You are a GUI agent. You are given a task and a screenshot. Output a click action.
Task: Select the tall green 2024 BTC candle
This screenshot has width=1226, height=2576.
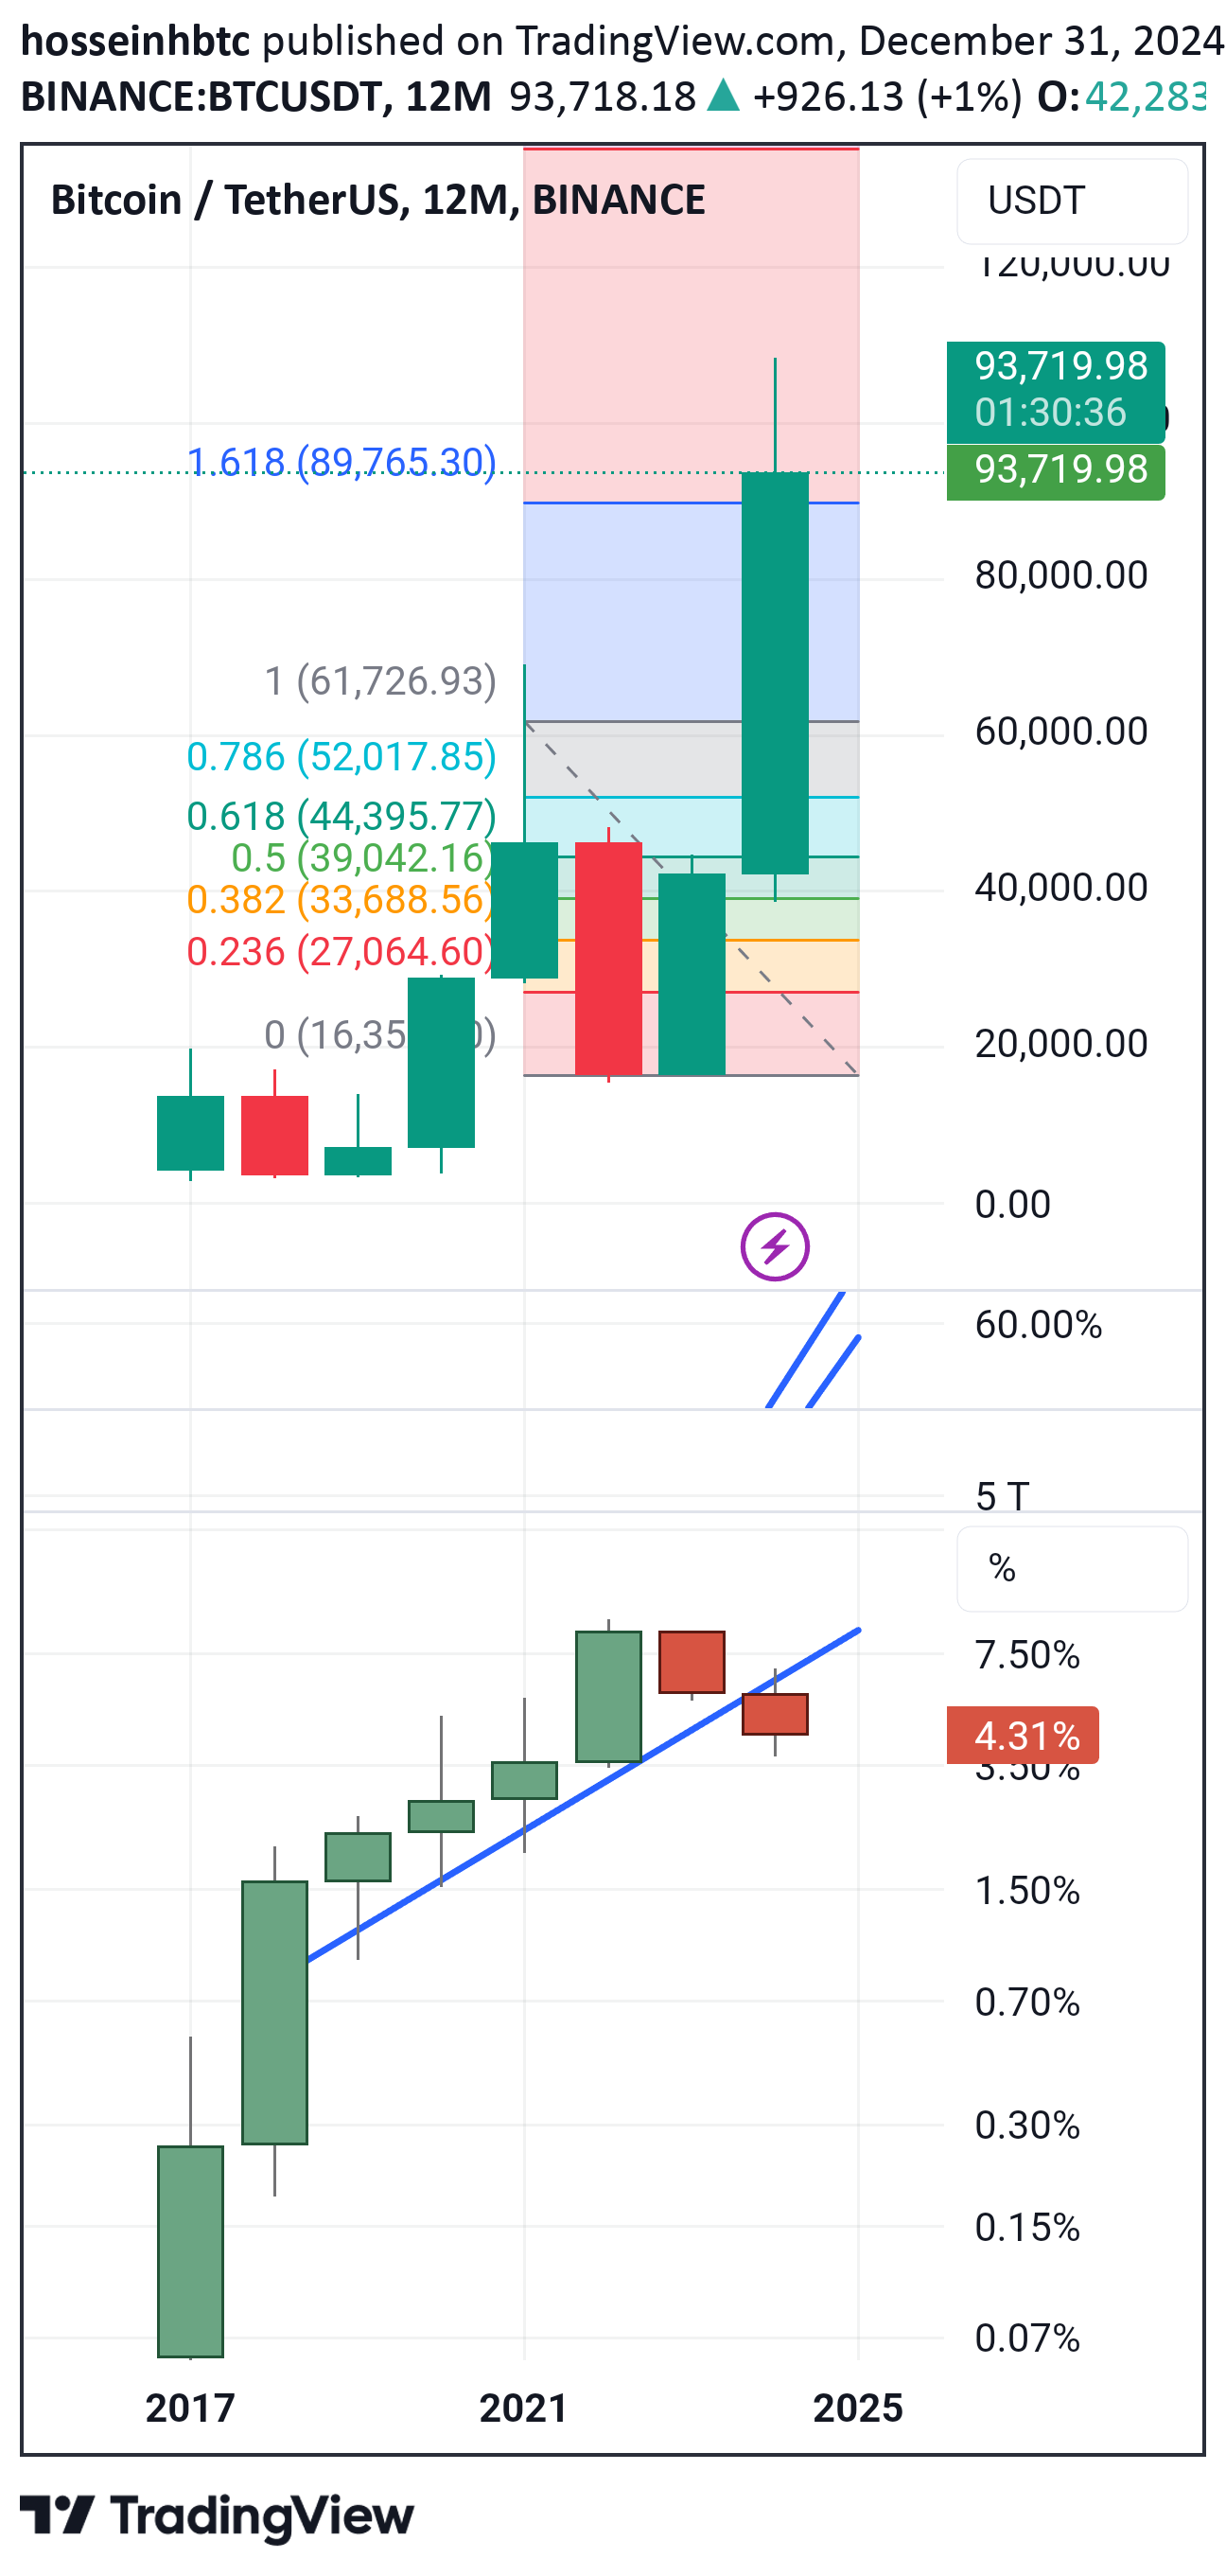point(775,673)
